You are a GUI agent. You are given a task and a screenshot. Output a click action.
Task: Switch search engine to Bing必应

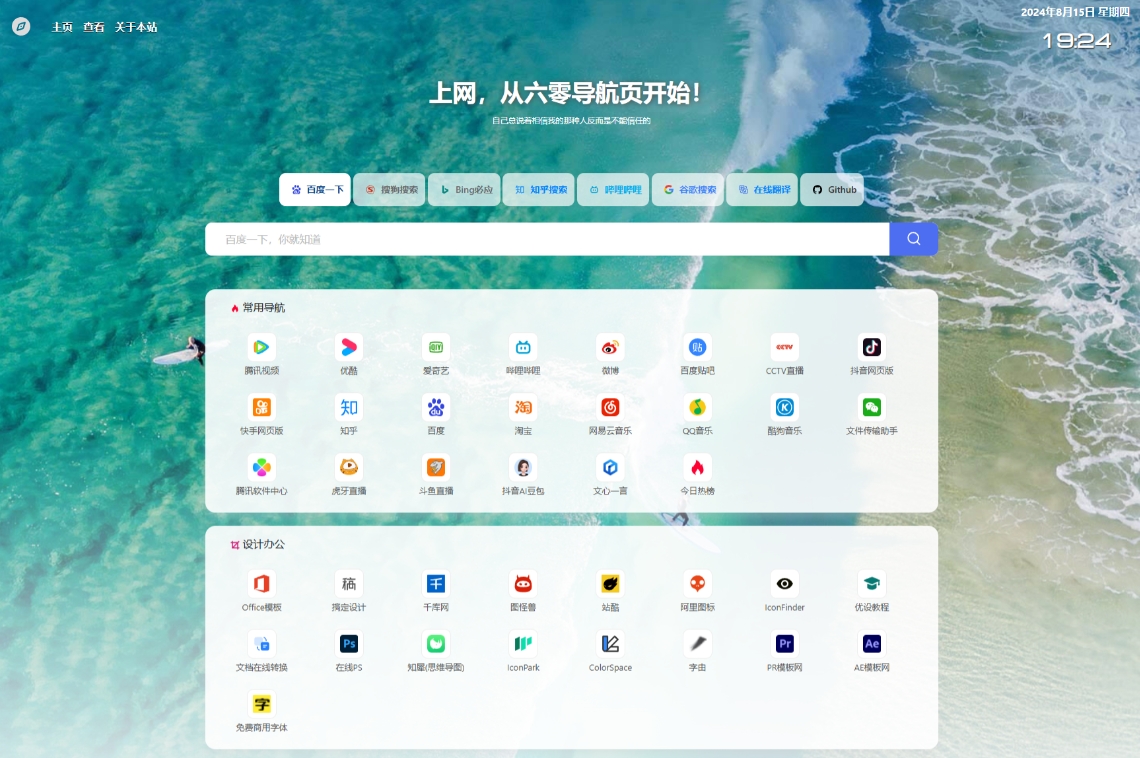point(464,190)
